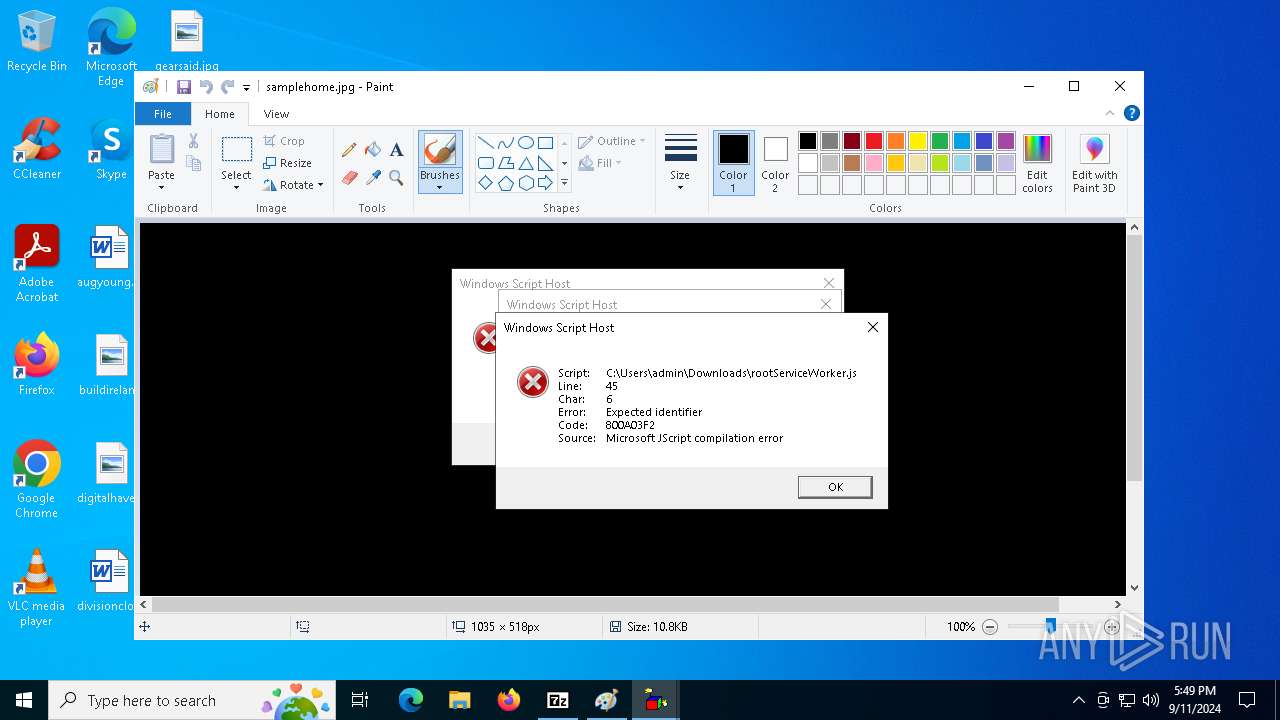This screenshot has width=1280, height=720.
Task: Switch to the Home ribbon tab
Action: tap(220, 114)
